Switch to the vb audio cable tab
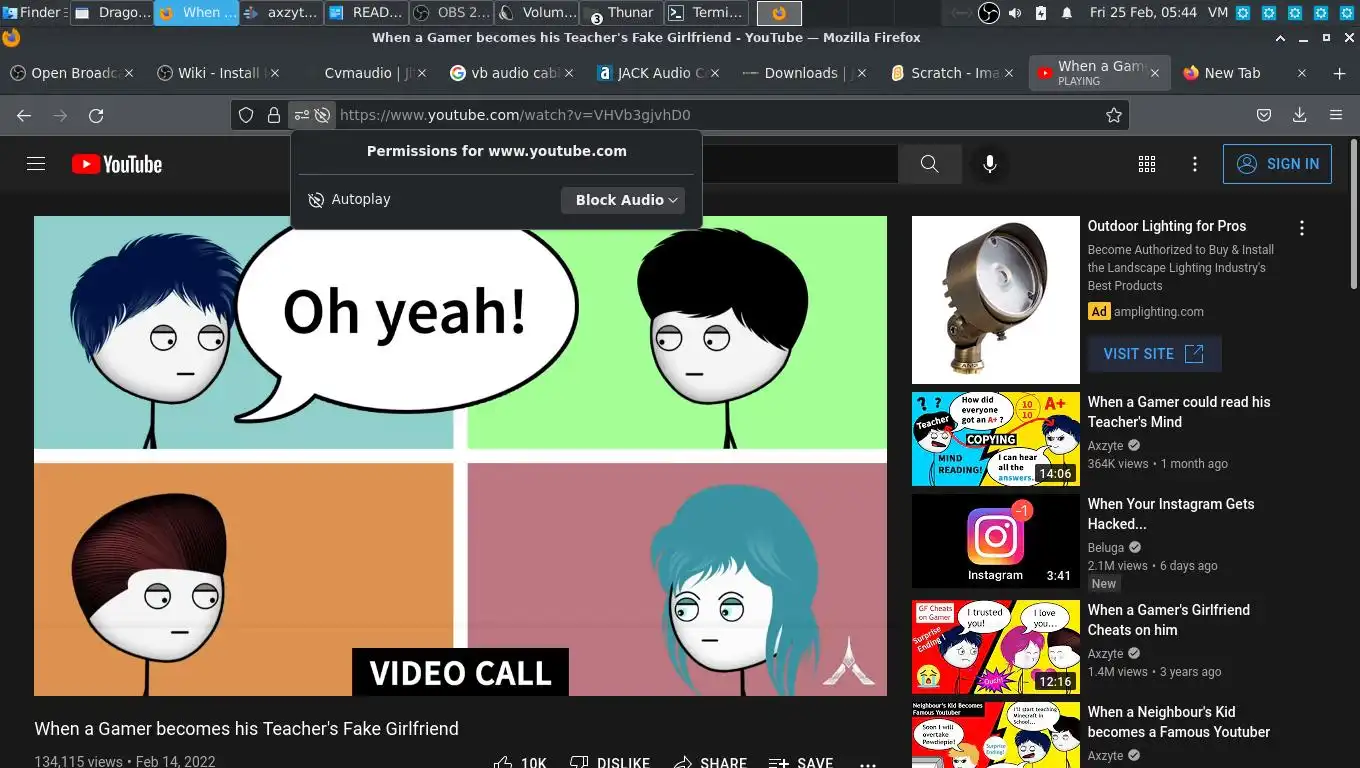The width and height of the screenshot is (1360, 768). tap(514, 73)
